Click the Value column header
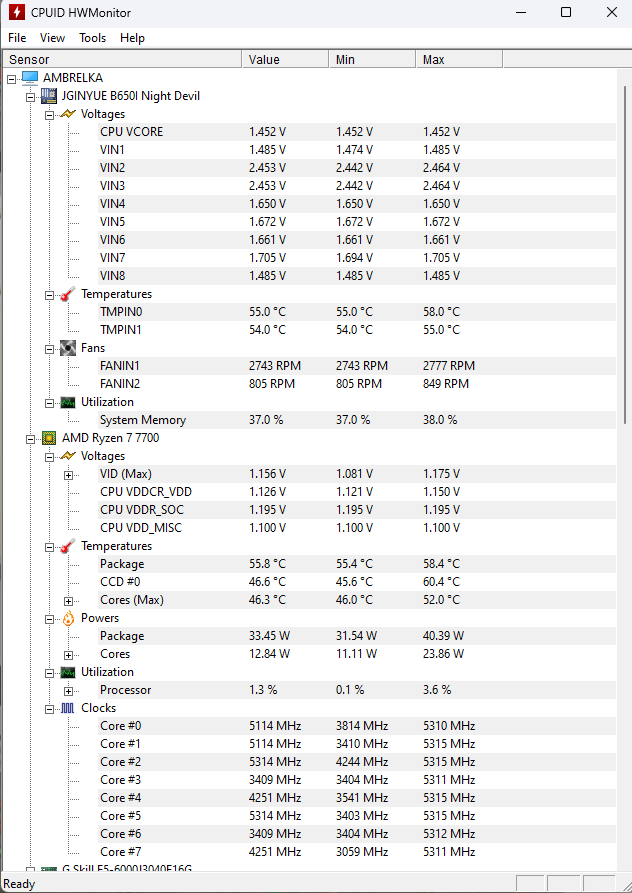 (285, 59)
